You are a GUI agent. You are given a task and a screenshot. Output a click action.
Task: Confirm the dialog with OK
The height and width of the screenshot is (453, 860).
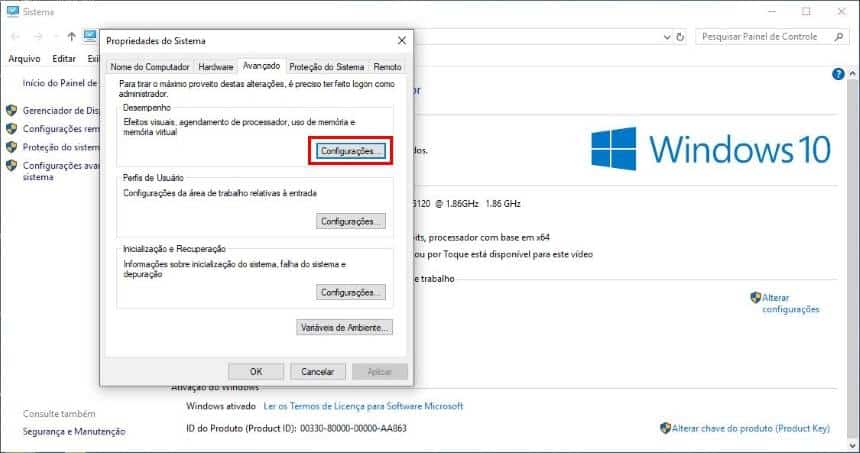pyautogui.click(x=256, y=371)
